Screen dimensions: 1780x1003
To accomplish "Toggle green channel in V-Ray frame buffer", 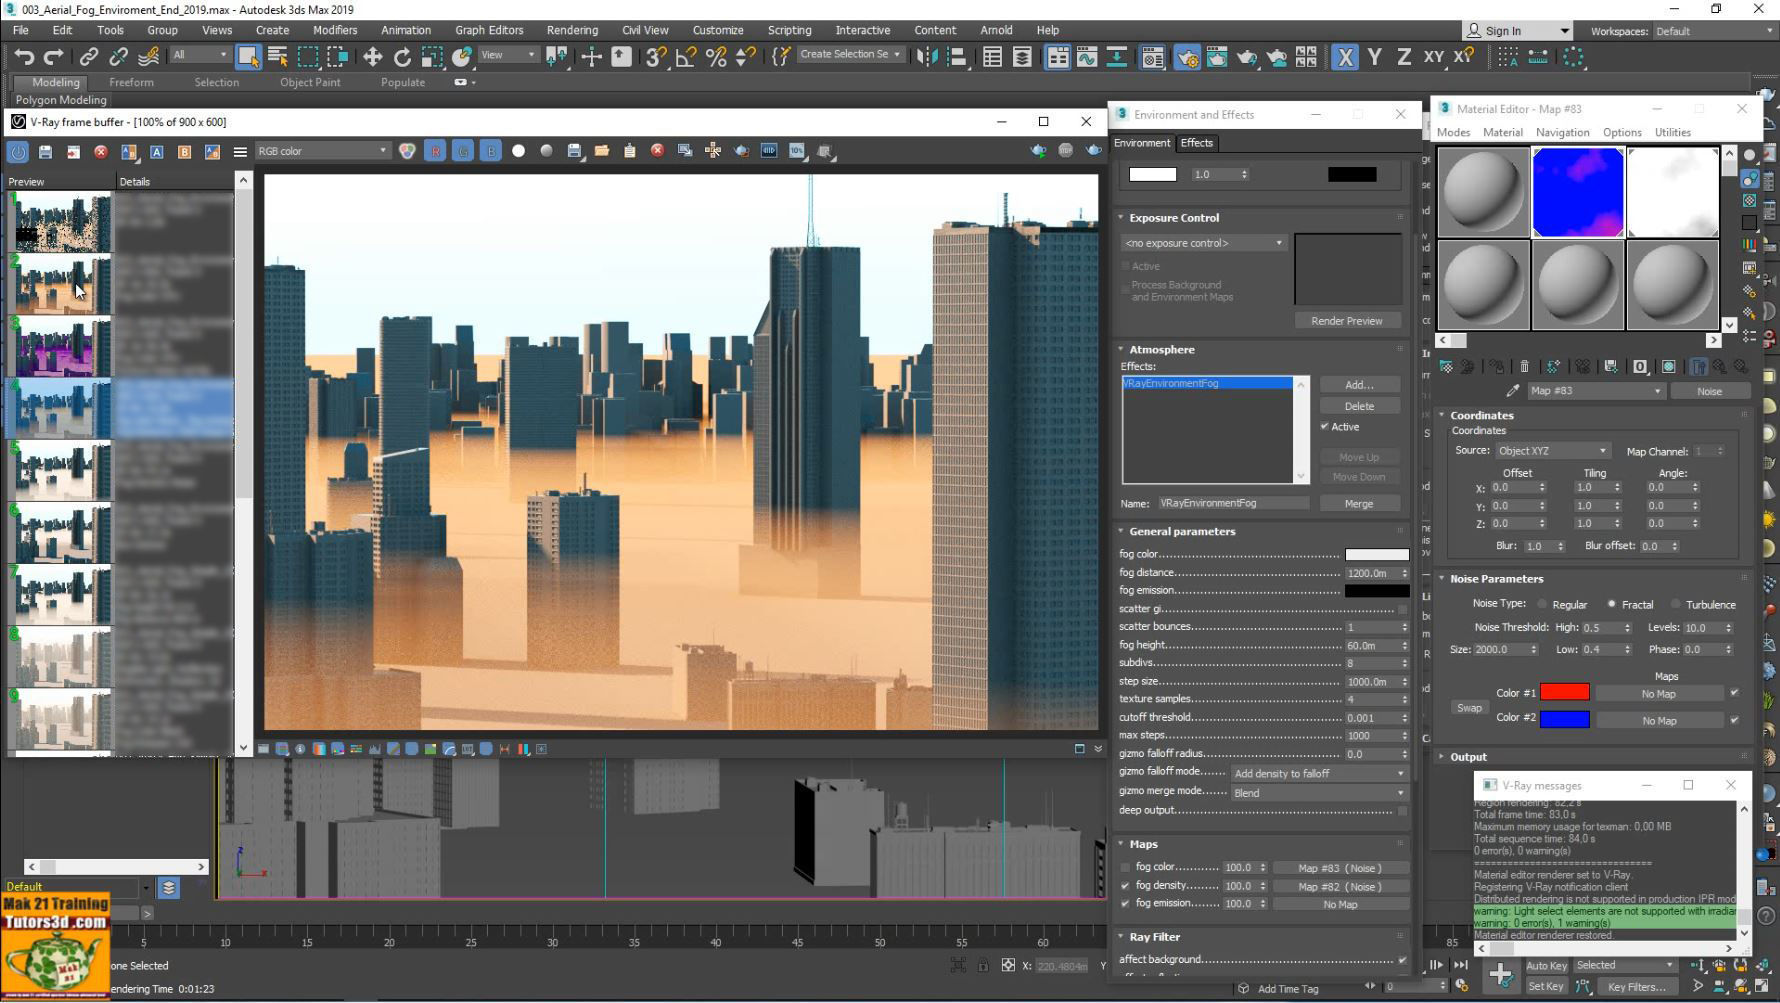I will coord(463,151).
